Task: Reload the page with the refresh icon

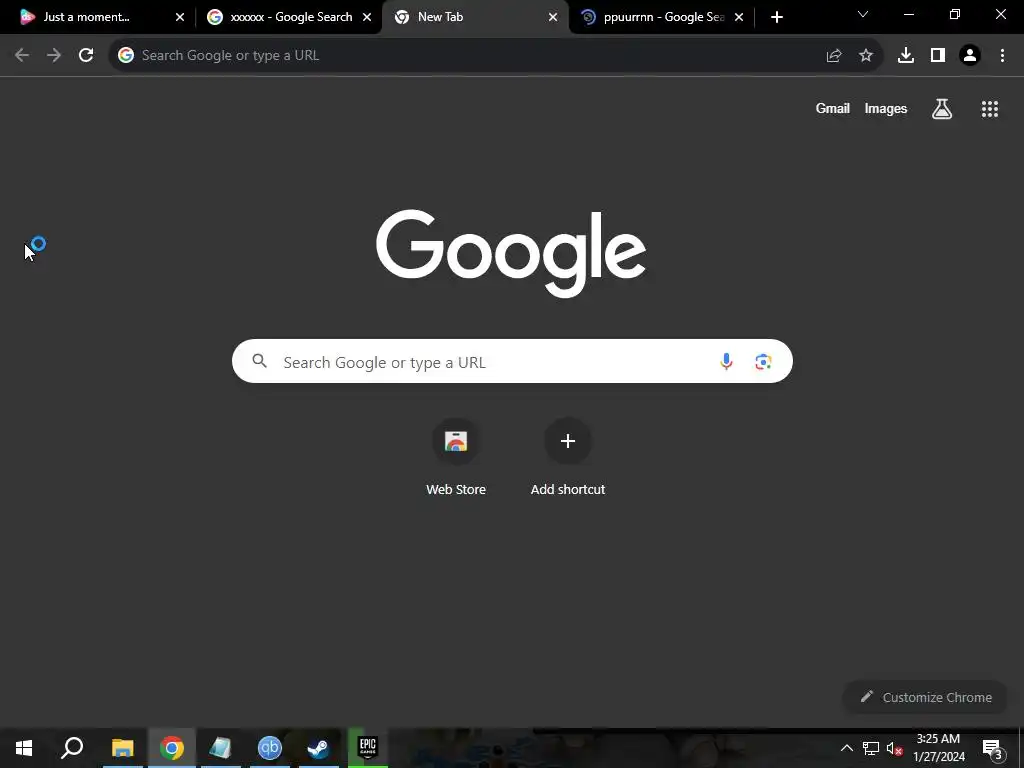Action: pos(86,56)
